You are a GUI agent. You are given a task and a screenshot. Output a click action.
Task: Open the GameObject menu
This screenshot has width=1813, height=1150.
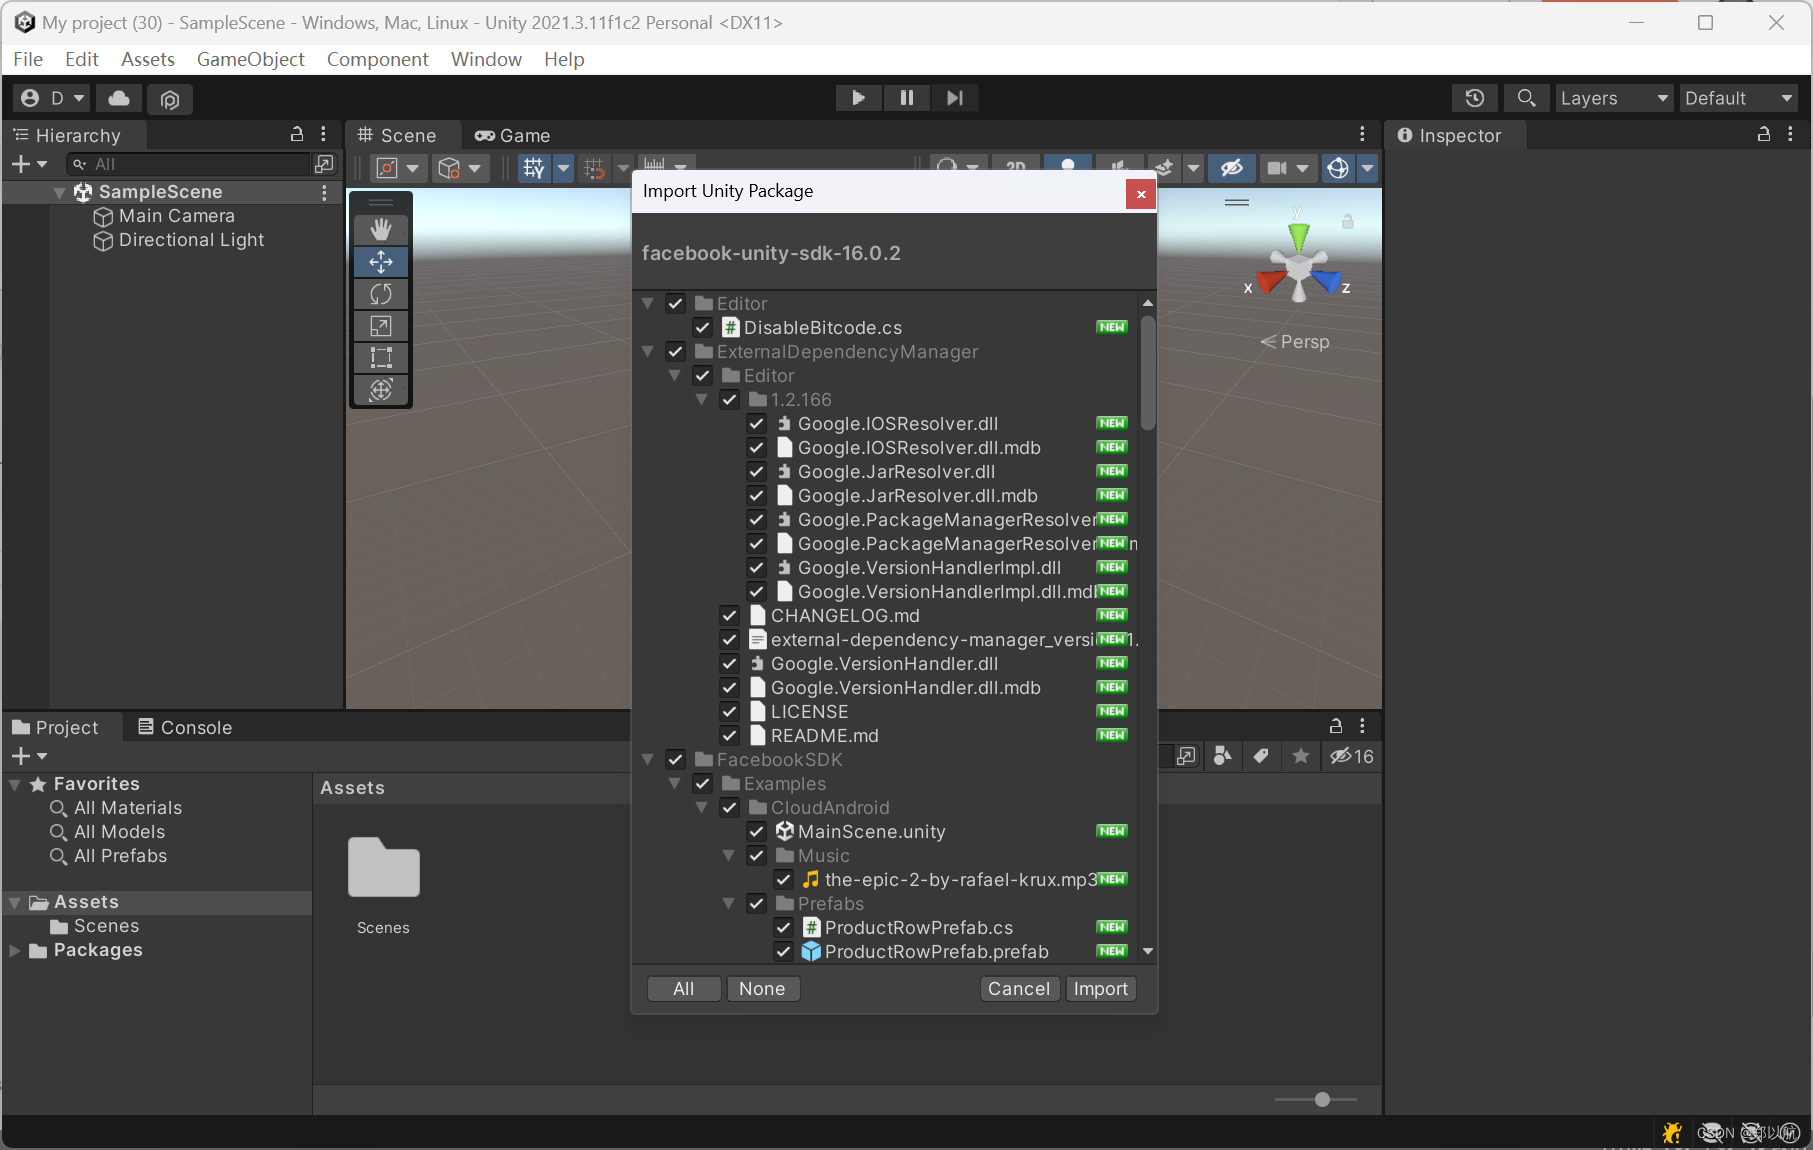(x=250, y=59)
